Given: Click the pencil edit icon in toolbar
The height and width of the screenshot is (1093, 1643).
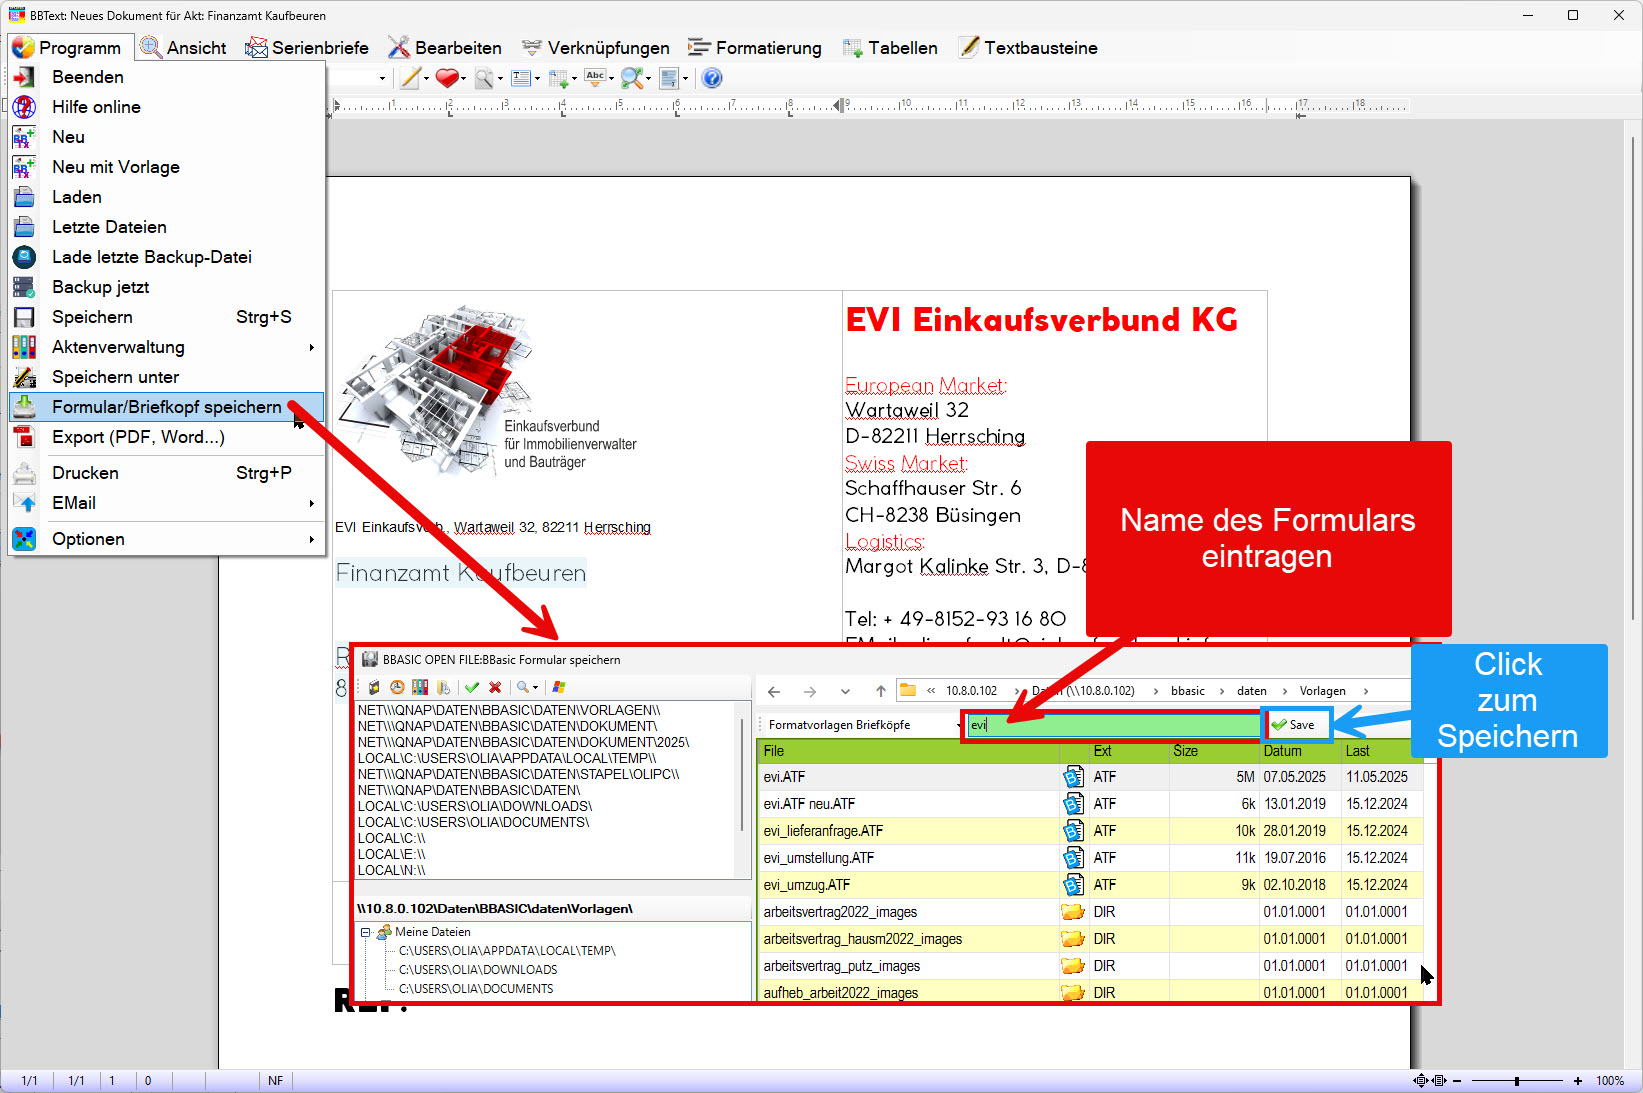Looking at the screenshot, I should pos(409,78).
